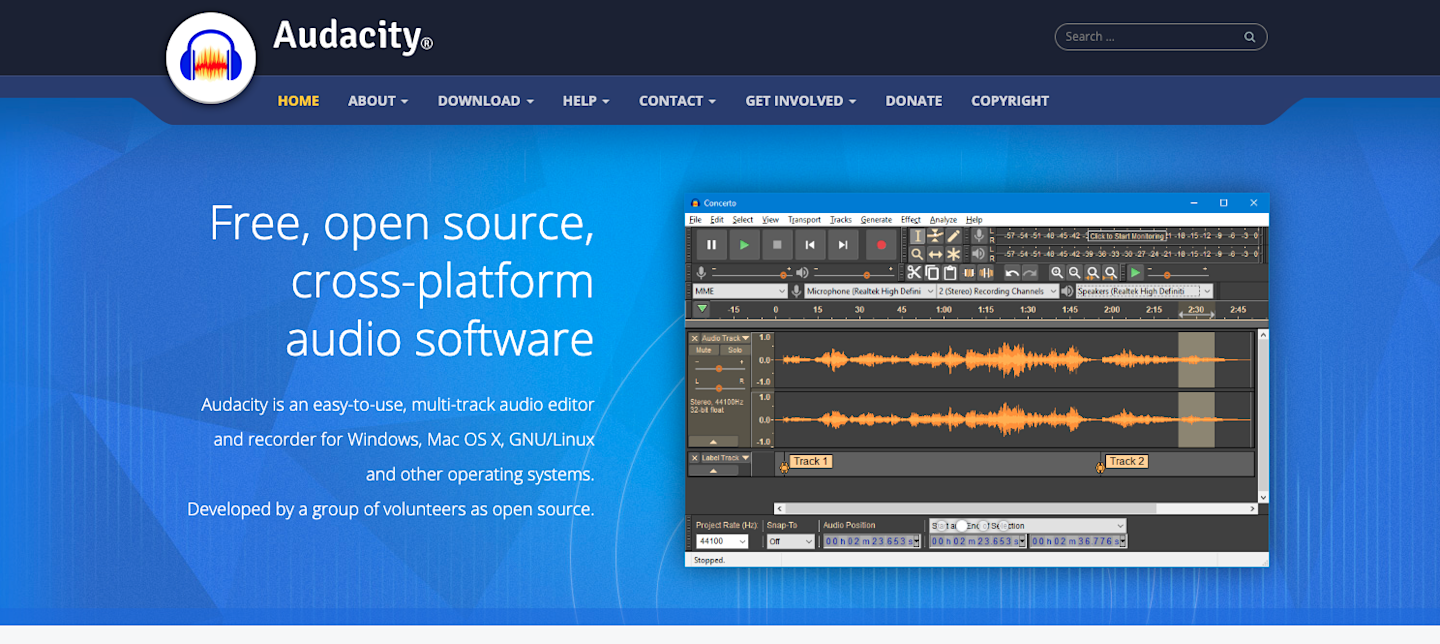This screenshot has height=644, width=1440.
Task: Click the Cut scissors icon
Action: click(914, 273)
